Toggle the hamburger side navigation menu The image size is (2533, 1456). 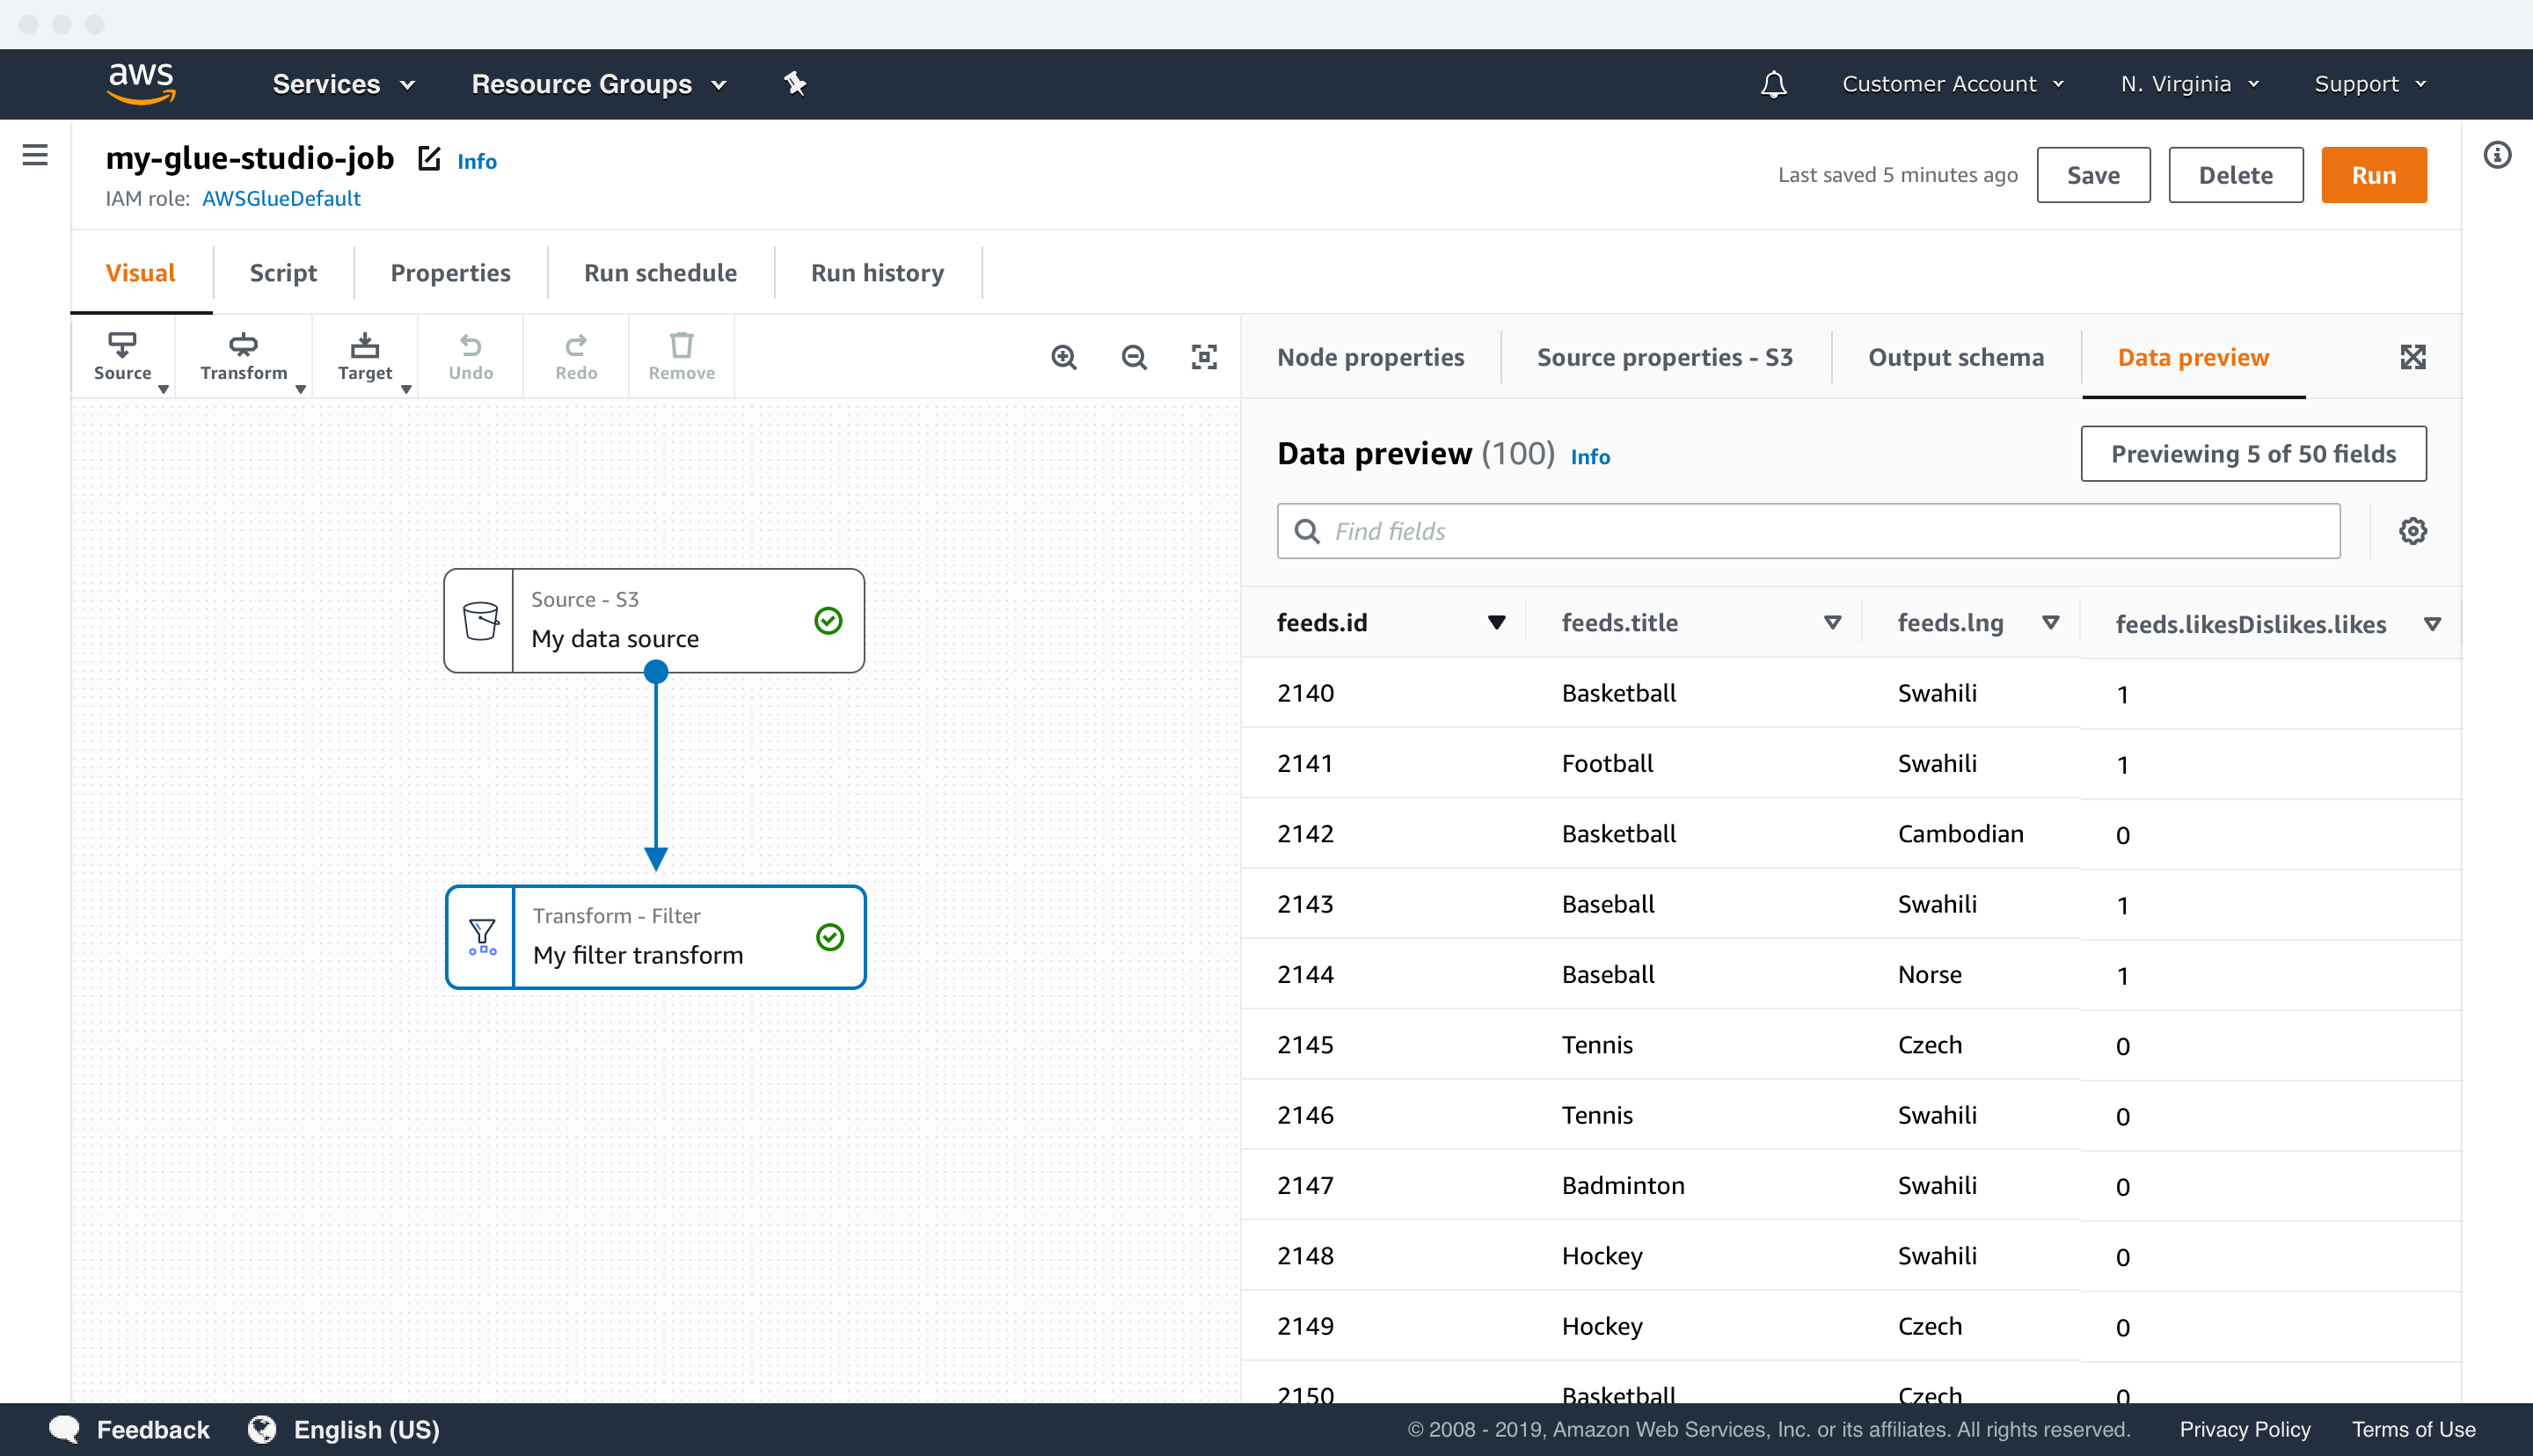tap(35, 155)
